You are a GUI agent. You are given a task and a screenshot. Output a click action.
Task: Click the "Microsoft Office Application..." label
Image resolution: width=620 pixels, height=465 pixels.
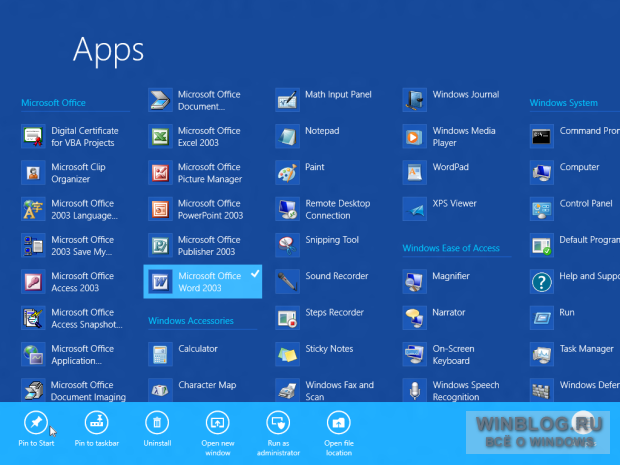[x=83, y=355]
